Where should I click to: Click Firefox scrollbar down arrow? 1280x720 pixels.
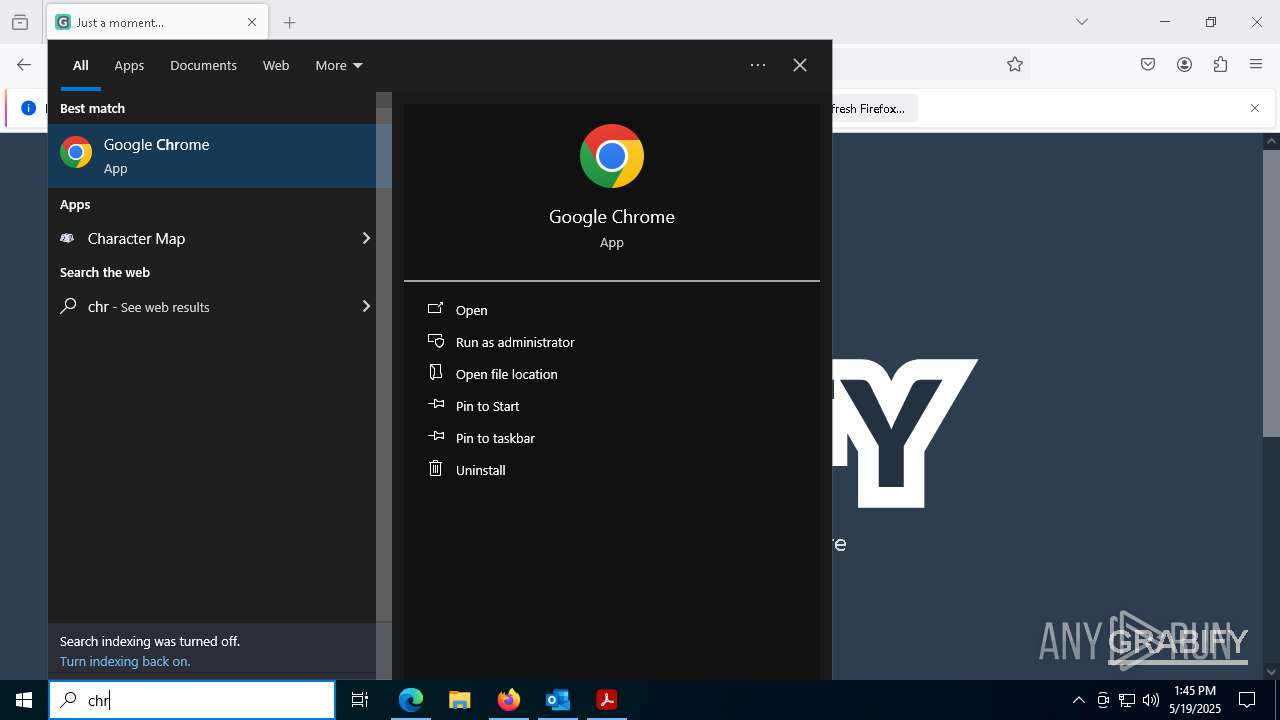click(x=1271, y=672)
